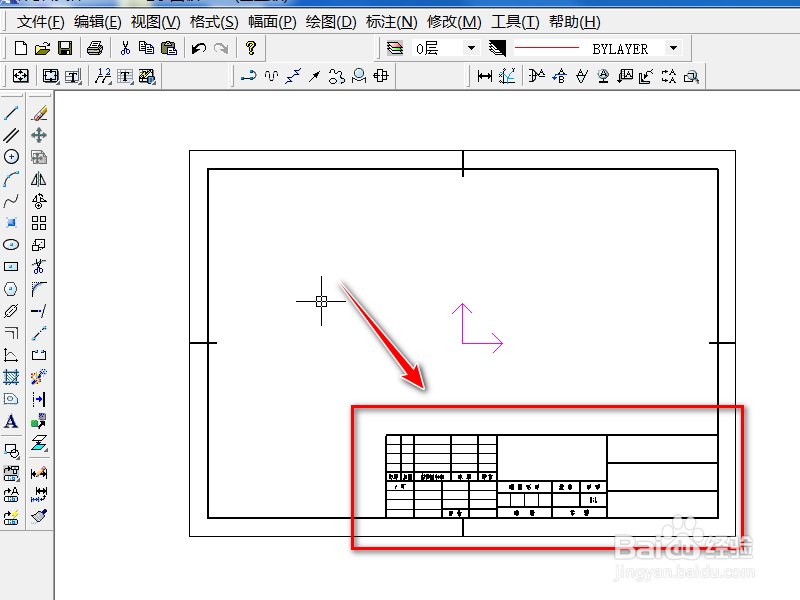Image resolution: width=800 pixels, height=600 pixels.
Task: Select the Trim scissors tool in the left toolbar
Action: 39,267
